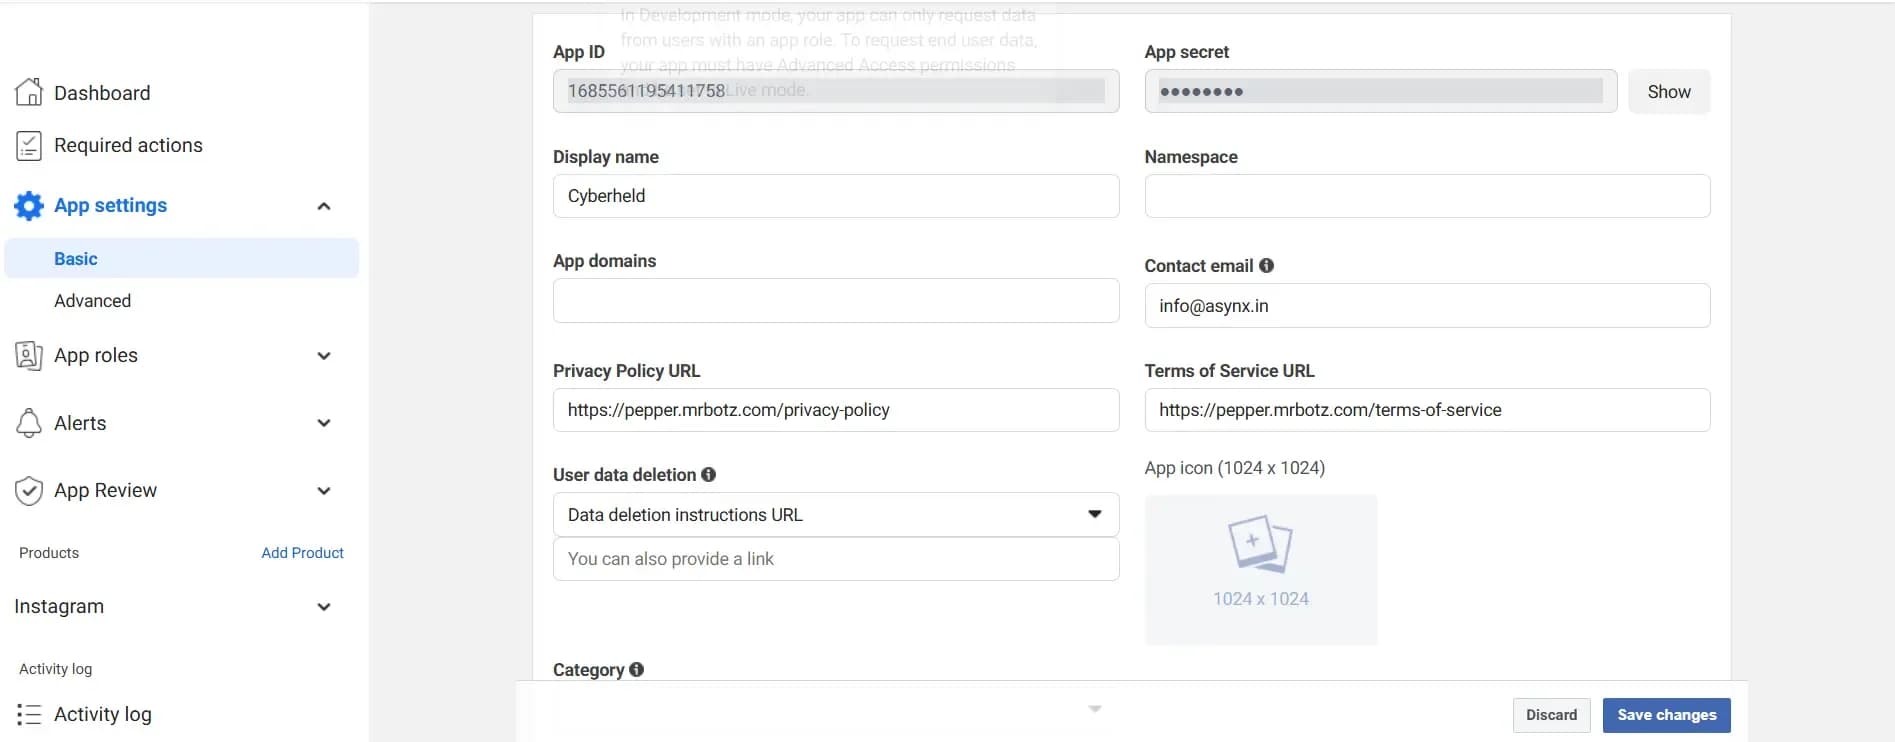
Task: Click the App Review shield icon
Action: 29,491
